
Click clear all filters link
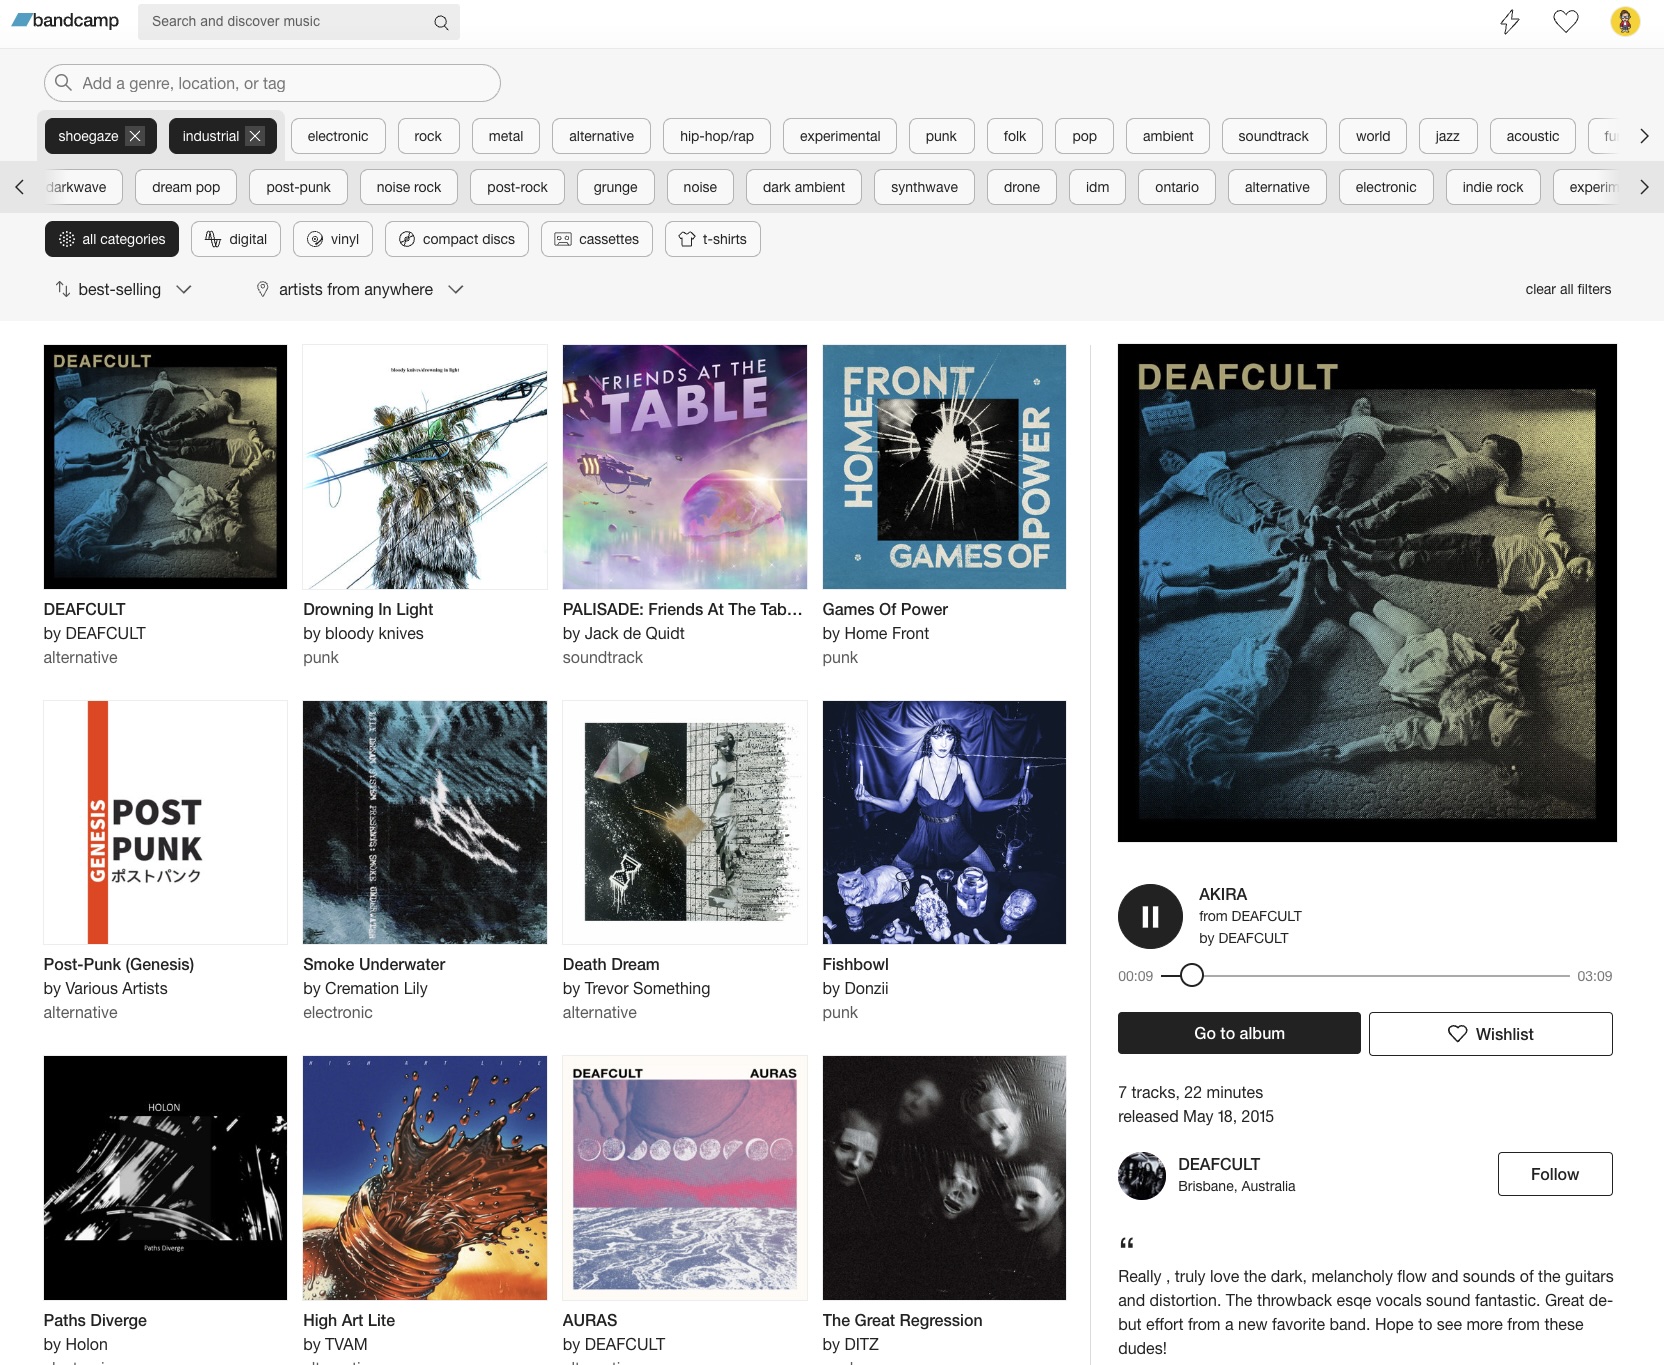[1568, 289]
